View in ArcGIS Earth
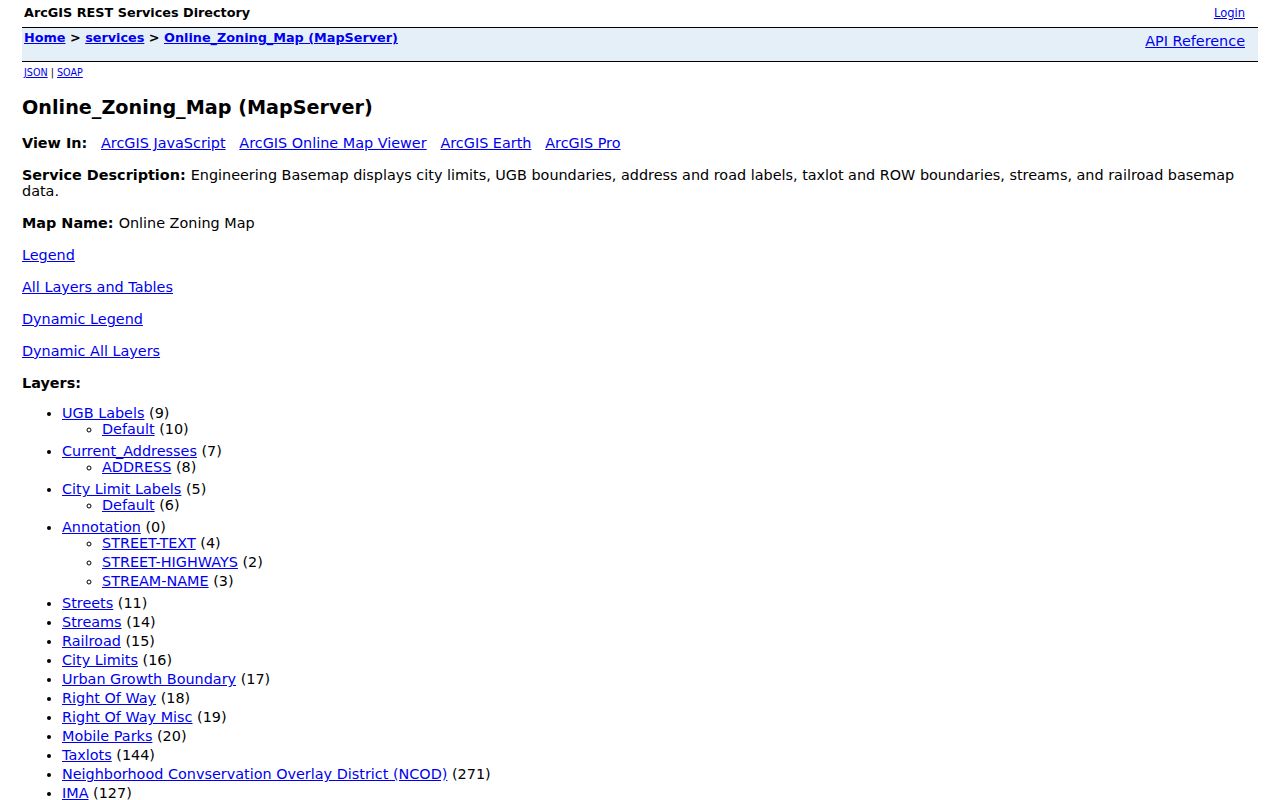The height and width of the screenshot is (800, 1280). point(486,143)
